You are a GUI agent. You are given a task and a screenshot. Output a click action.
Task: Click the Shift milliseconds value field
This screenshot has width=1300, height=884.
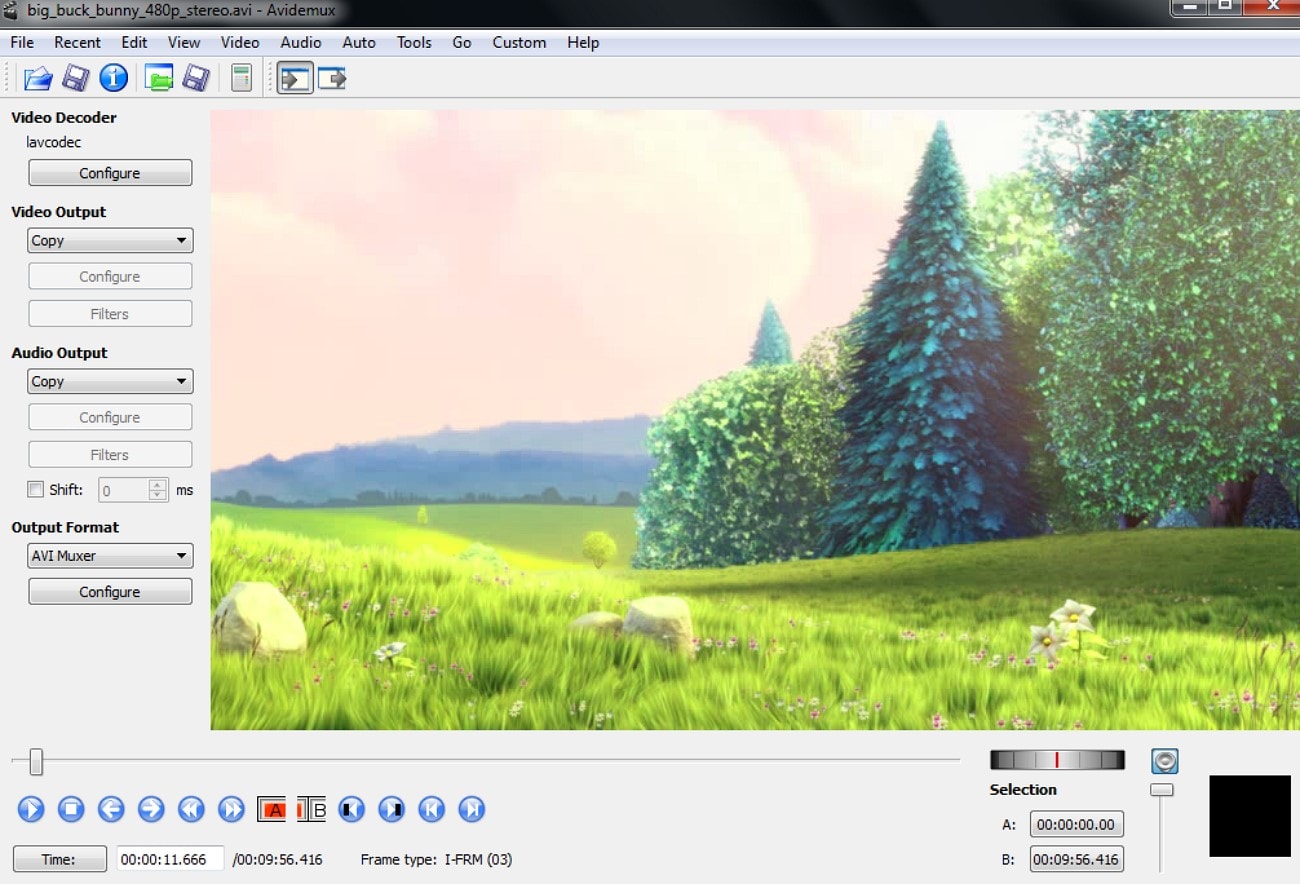click(124, 490)
